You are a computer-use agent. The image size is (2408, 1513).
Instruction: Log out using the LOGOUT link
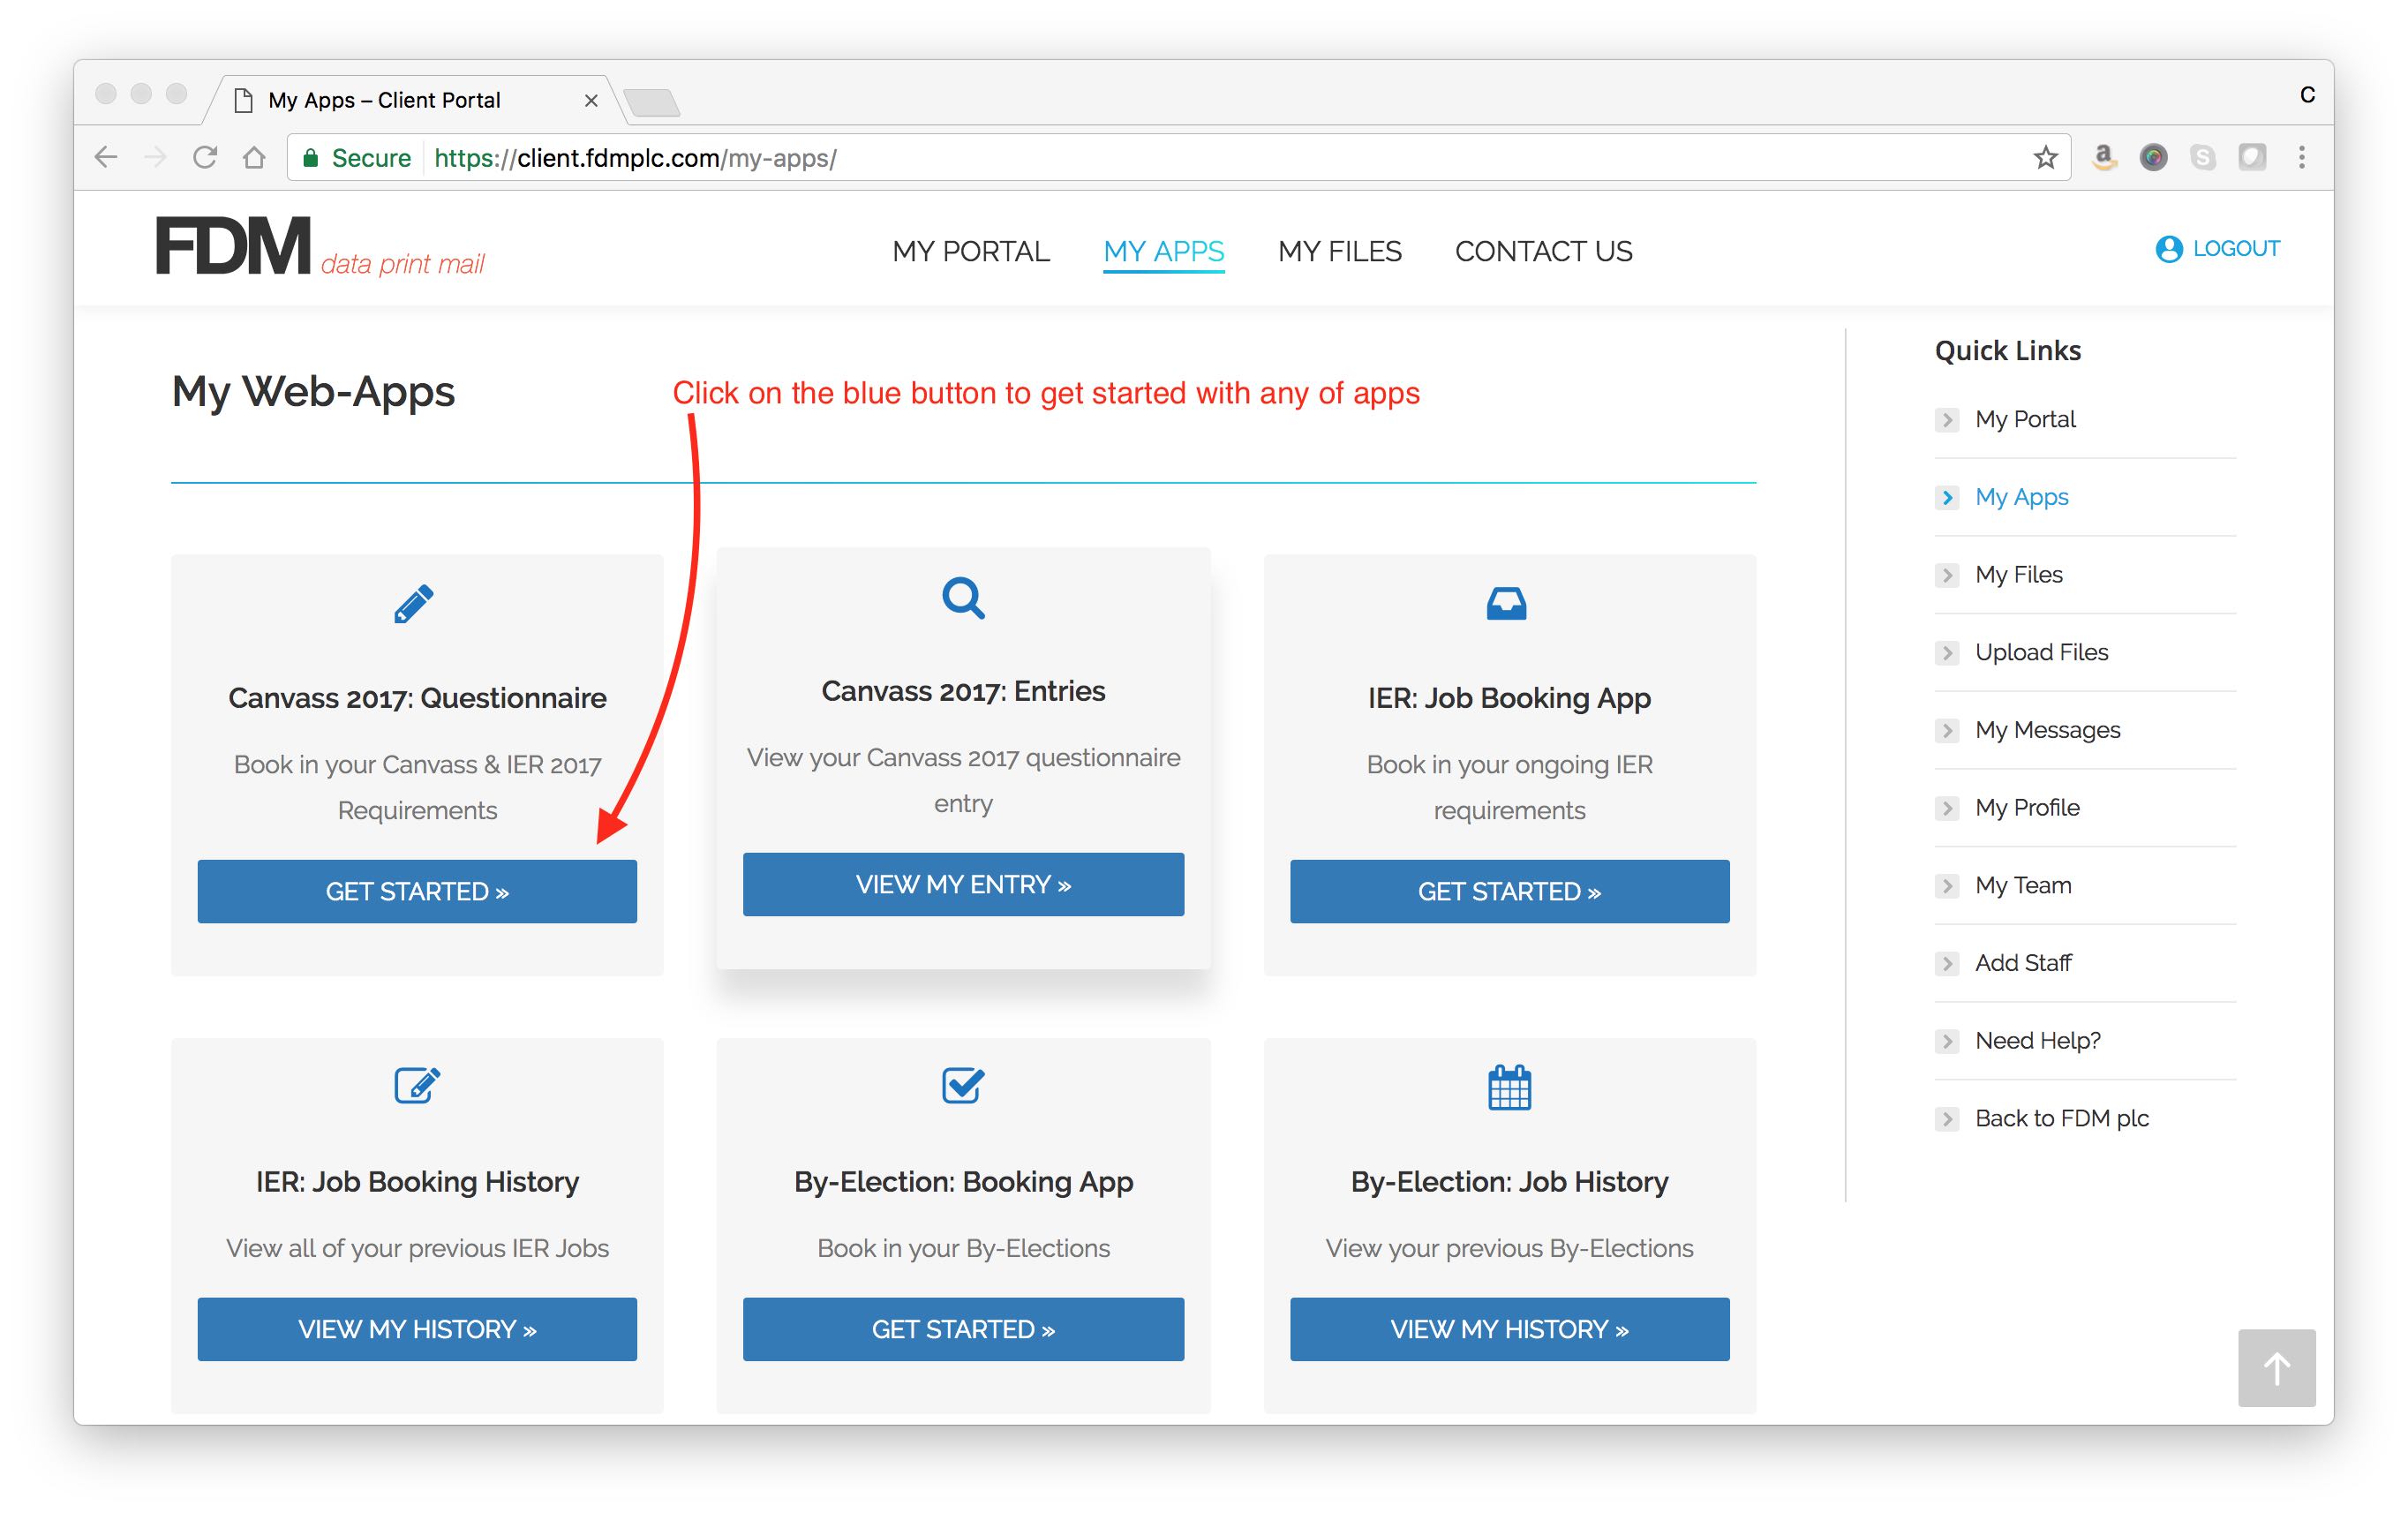[x=2235, y=249]
